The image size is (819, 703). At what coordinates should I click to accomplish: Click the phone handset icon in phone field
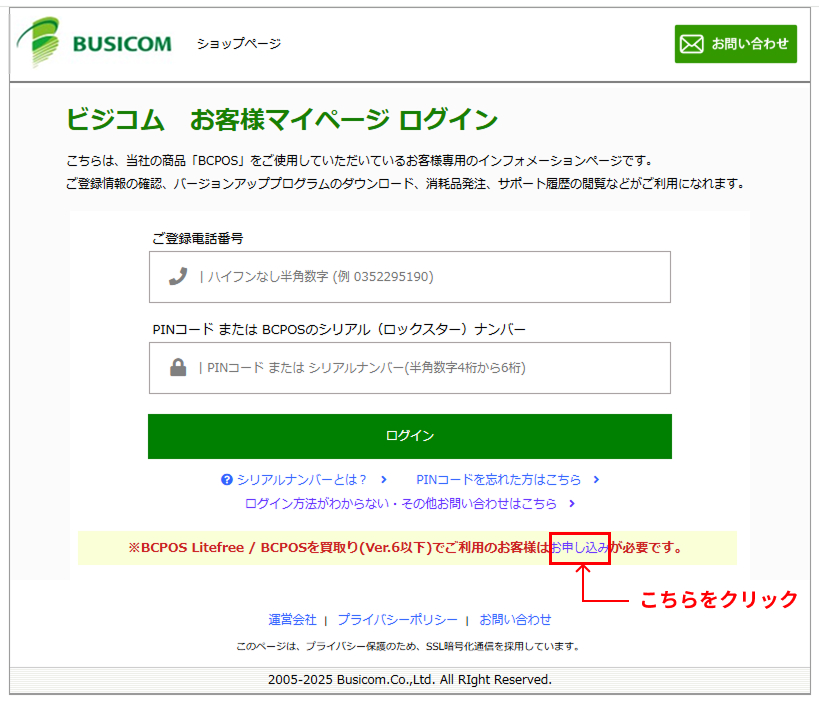(178, 277)
